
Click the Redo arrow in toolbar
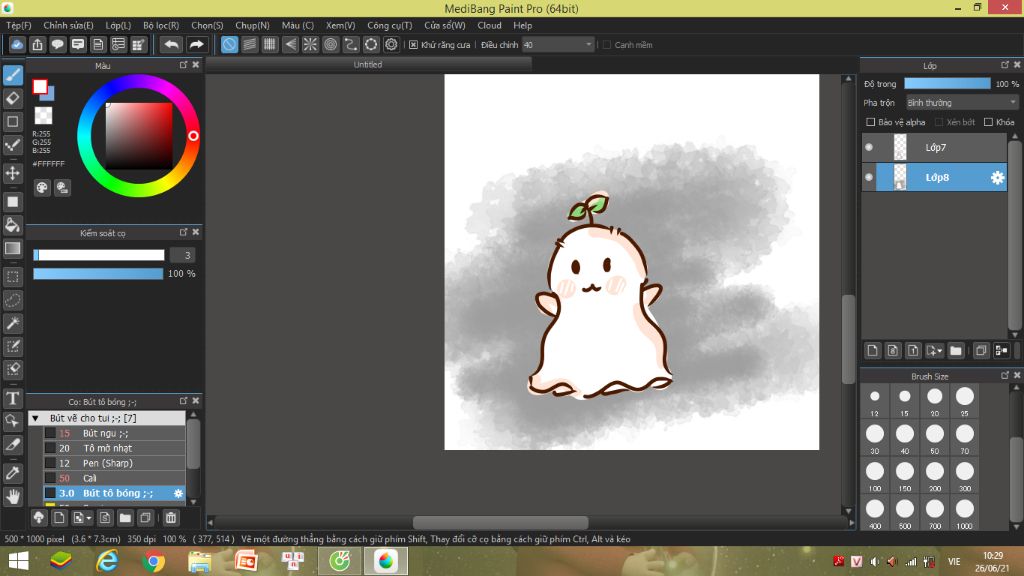click(196, 44)
